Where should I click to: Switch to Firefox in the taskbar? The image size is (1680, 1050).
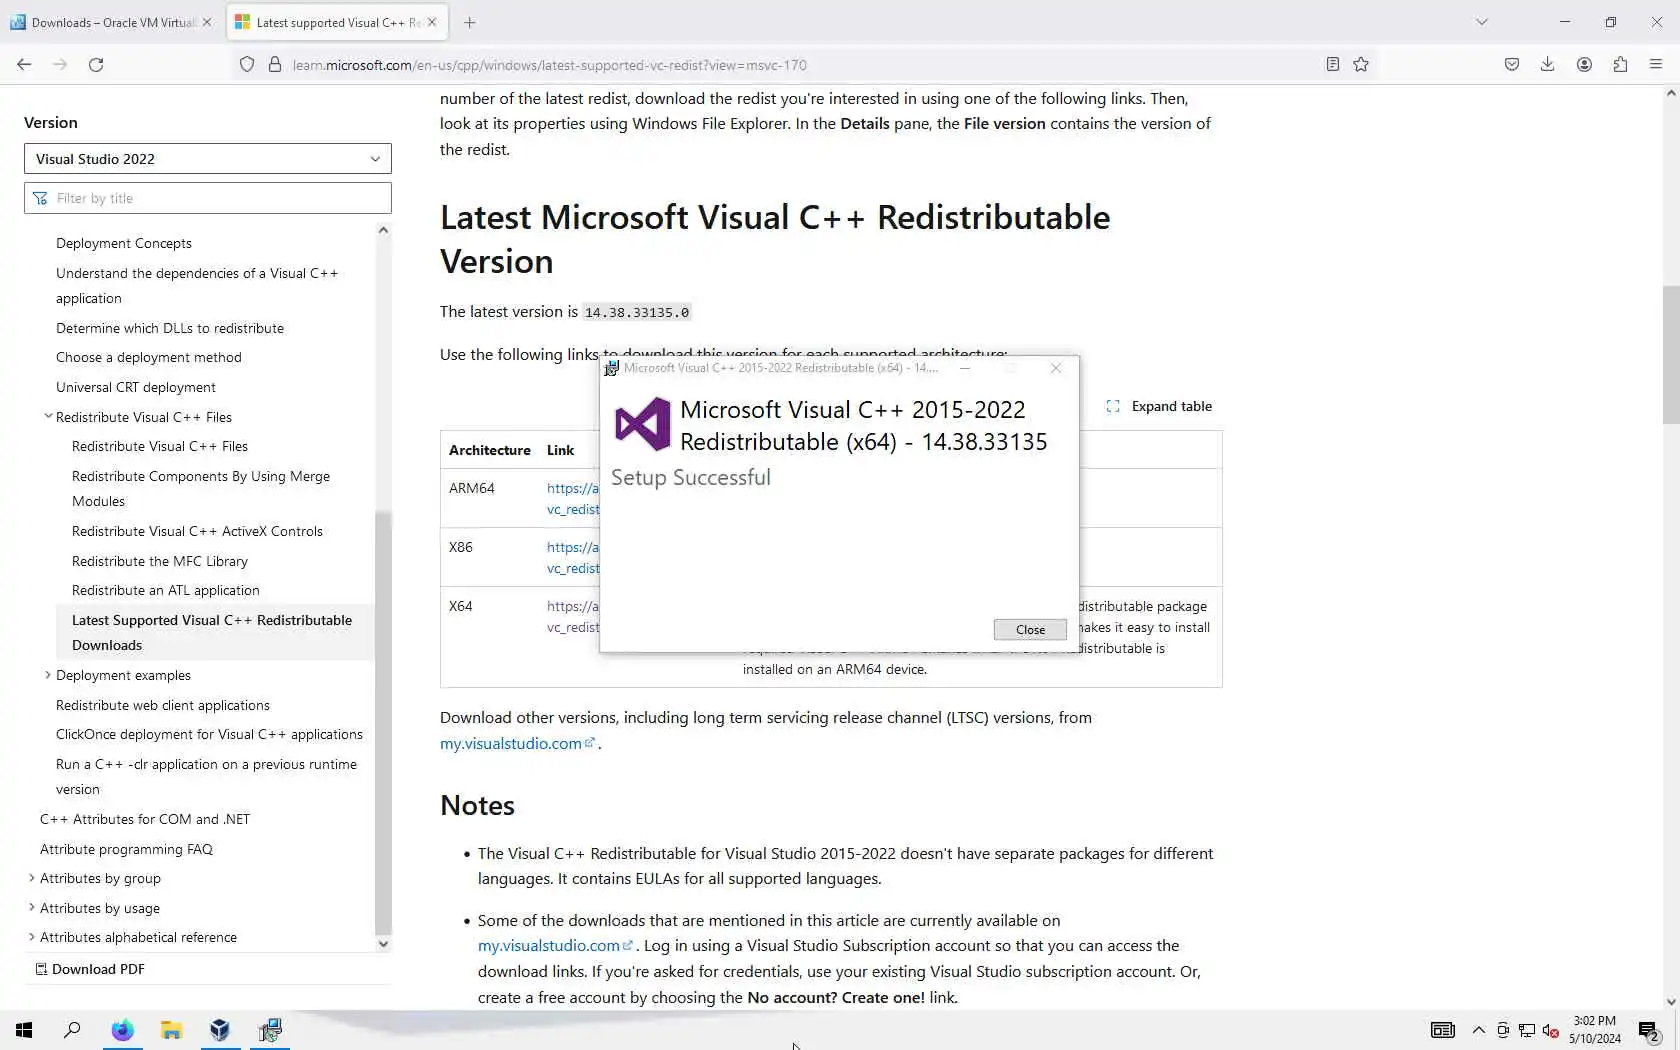pyautogui.click(x=122, y=1030)
